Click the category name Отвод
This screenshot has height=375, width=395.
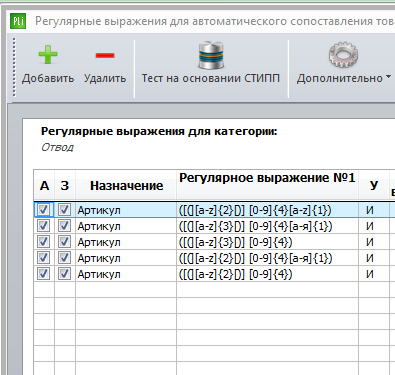coord(57,147)
